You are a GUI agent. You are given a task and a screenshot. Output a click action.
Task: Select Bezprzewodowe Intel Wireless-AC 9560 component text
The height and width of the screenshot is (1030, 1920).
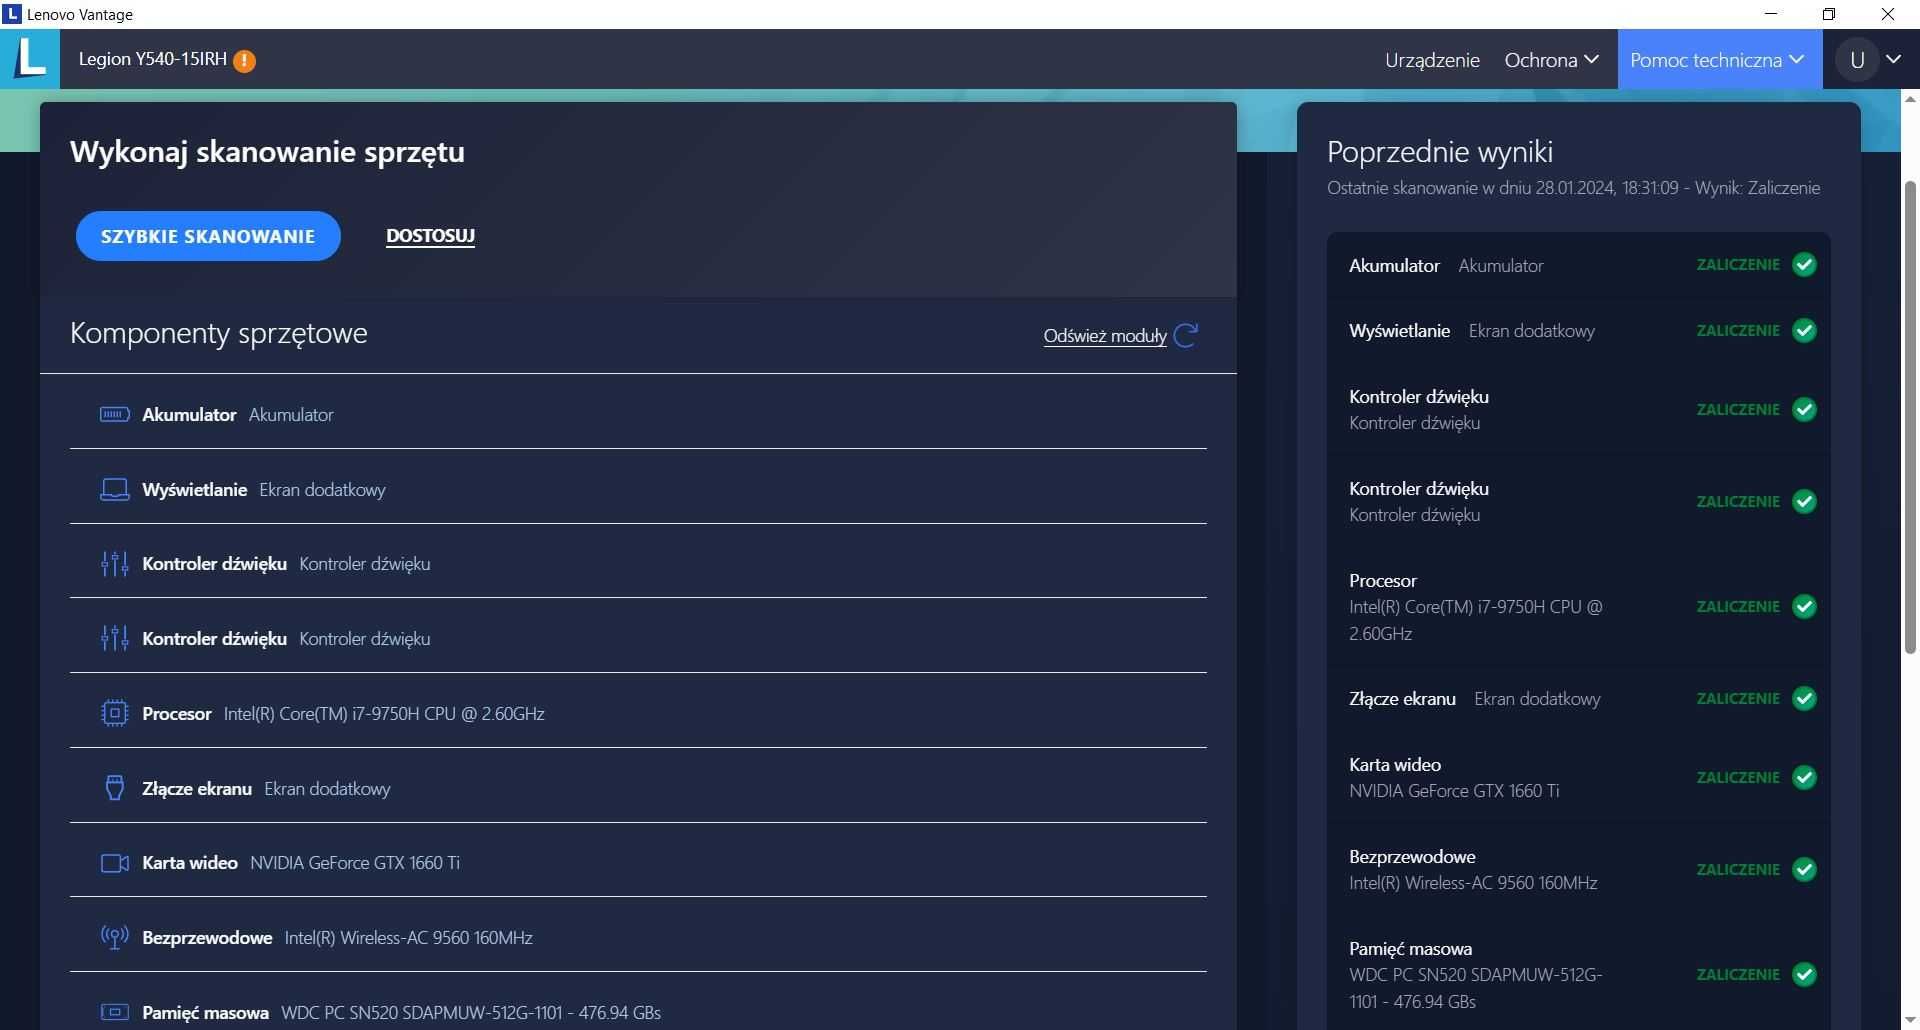(x=337, y=937)
